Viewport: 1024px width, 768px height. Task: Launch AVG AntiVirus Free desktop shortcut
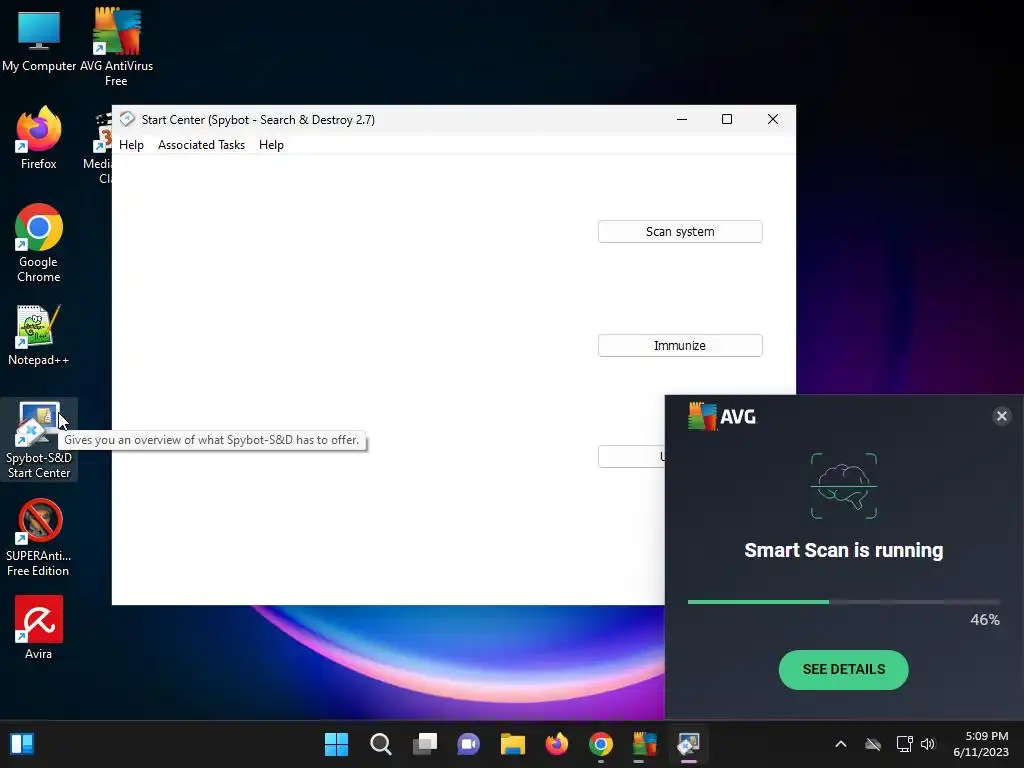116,46
